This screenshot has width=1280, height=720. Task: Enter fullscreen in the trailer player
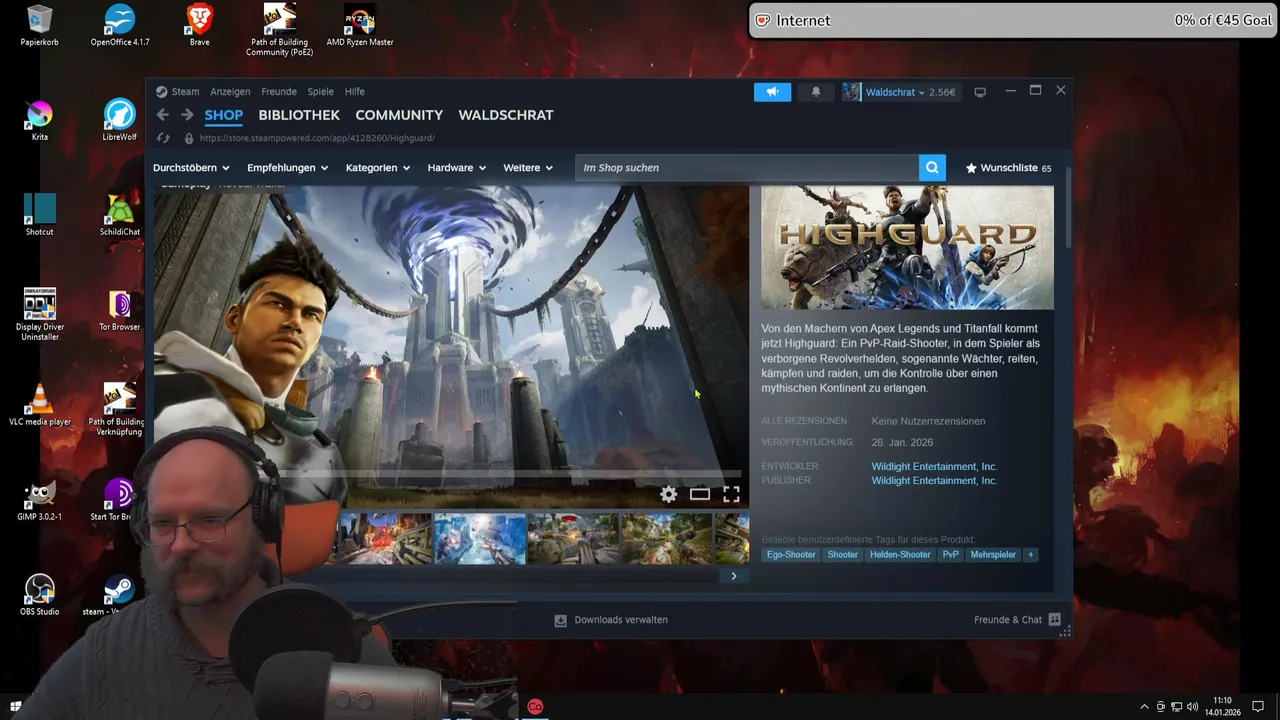pos(731,494)
